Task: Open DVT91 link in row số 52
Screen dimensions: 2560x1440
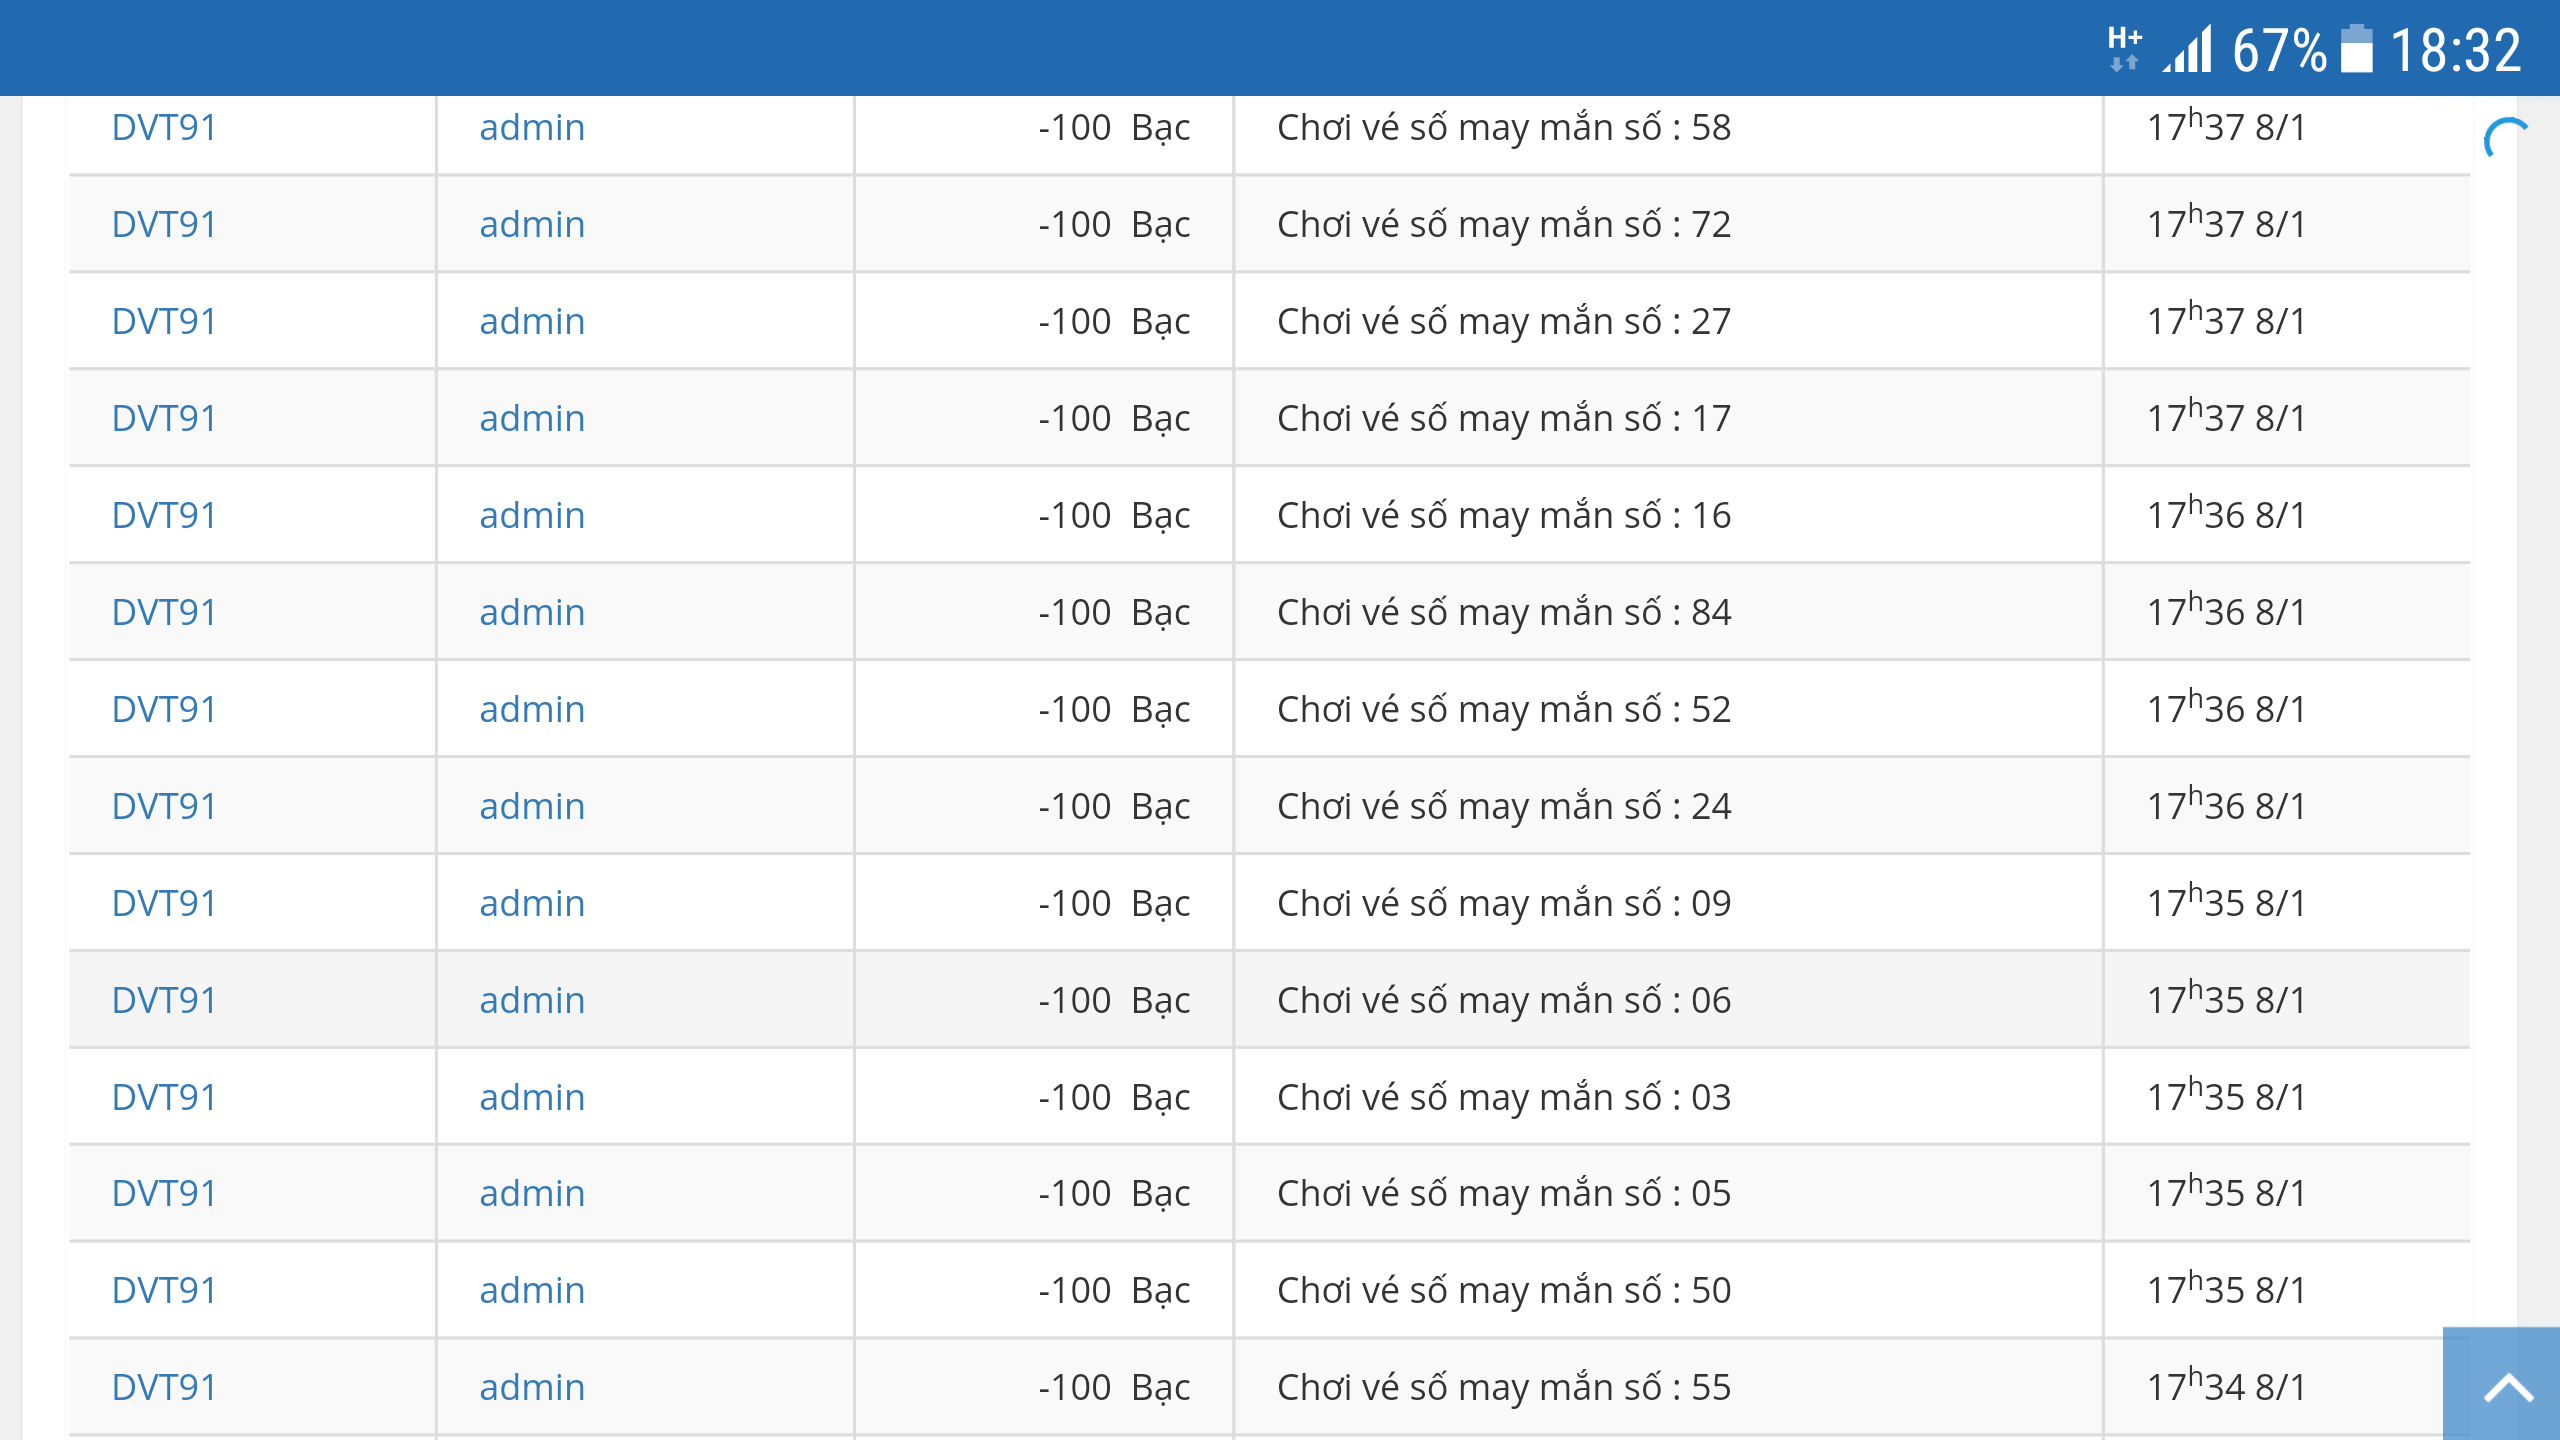Action: coord(164,710)
